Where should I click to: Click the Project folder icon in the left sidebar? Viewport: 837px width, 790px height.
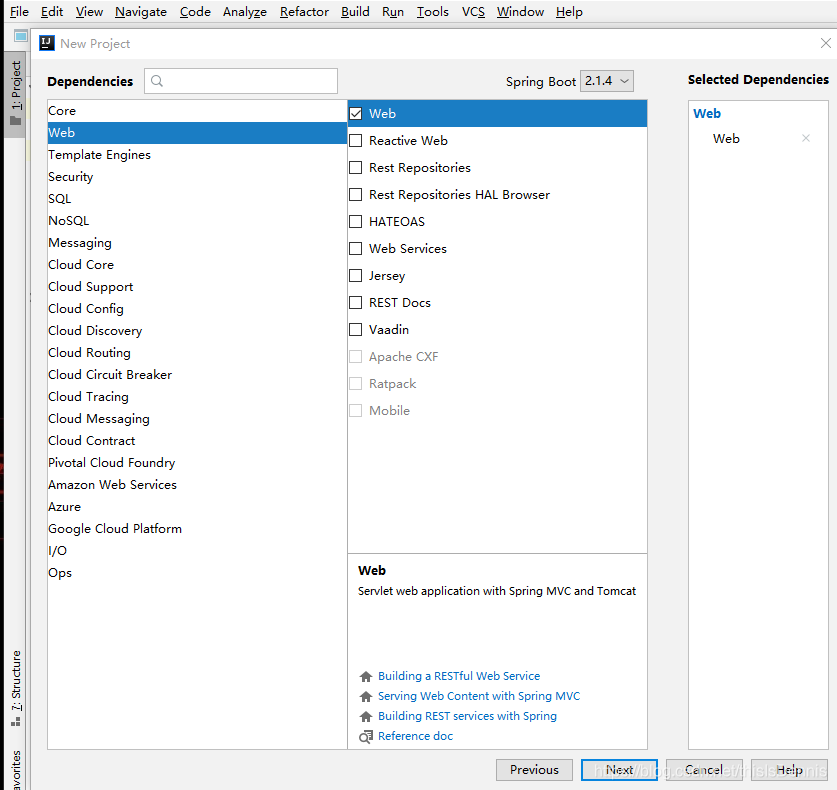16,120
